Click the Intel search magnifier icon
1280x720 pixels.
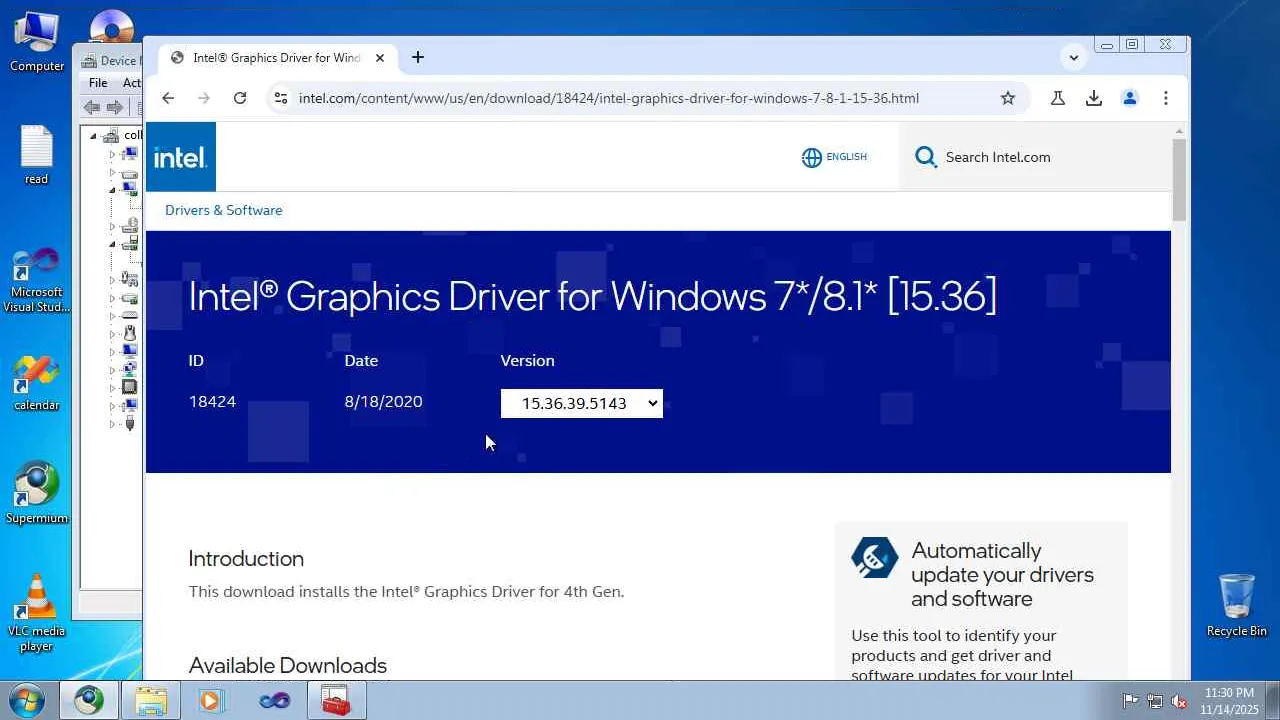point(926,157)
